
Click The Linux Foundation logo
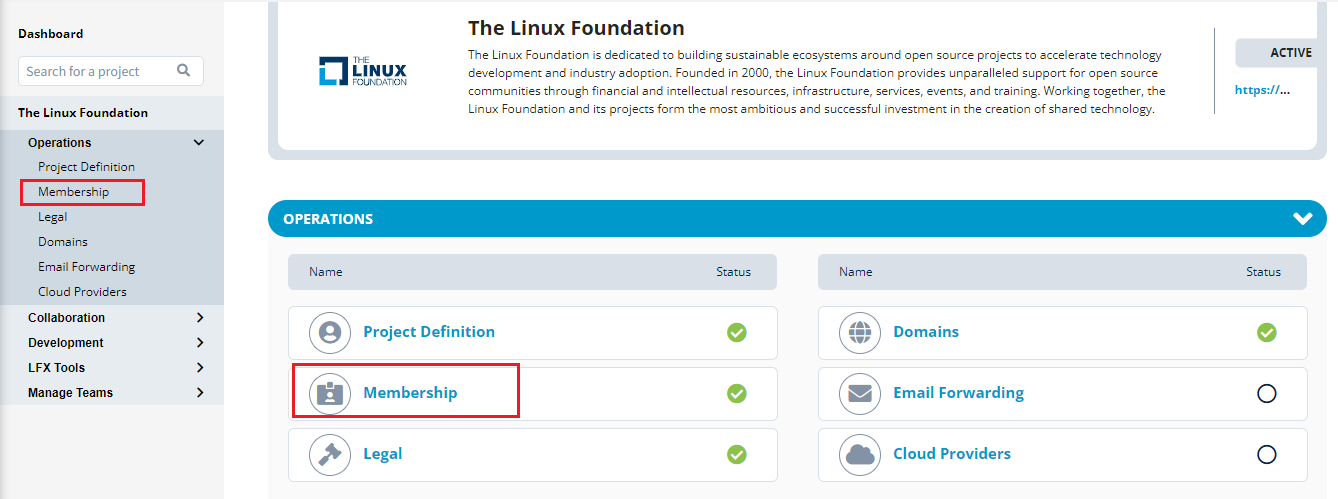point(363,71)
